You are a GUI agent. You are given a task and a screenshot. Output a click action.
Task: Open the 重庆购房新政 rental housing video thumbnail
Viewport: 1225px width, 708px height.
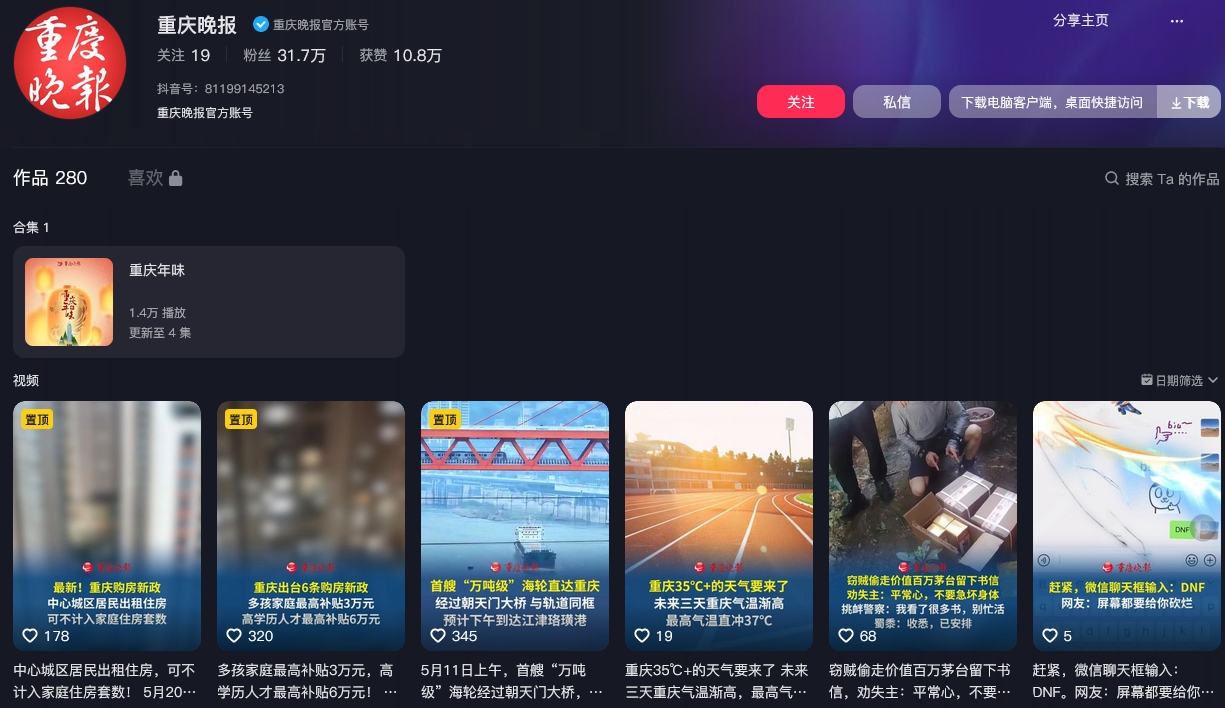[x=107, y=526]
